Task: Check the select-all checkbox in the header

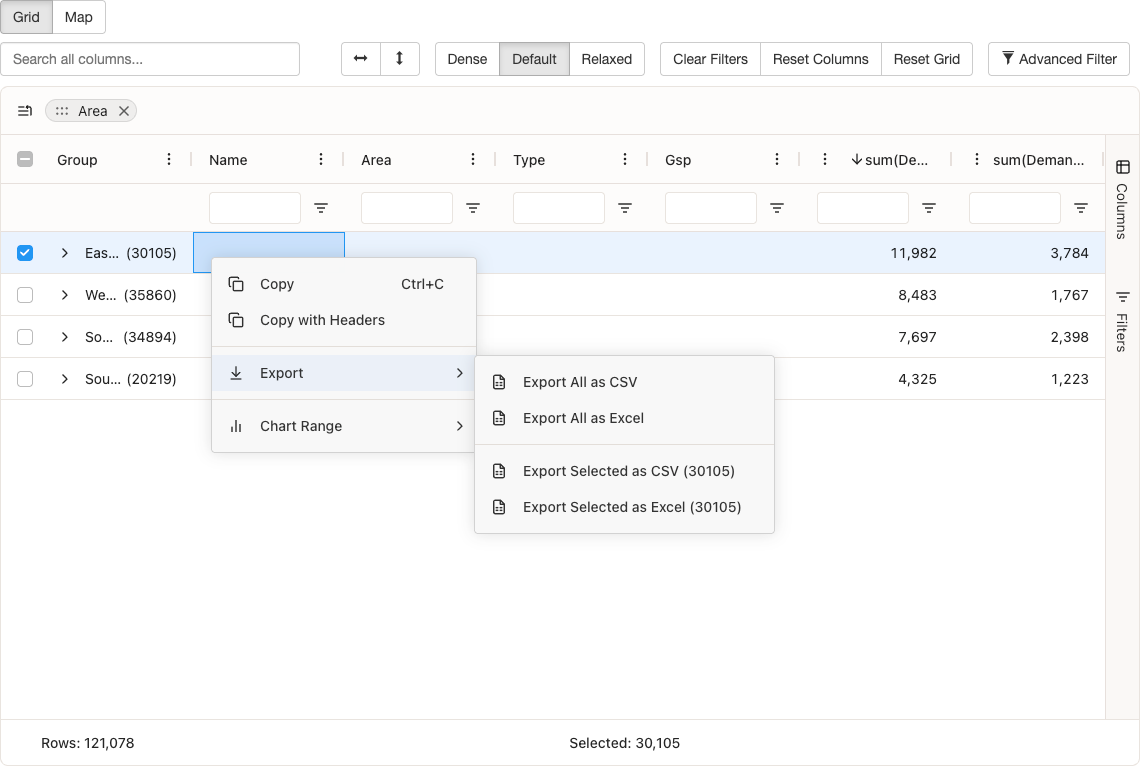Action: [x=25, y=159]
